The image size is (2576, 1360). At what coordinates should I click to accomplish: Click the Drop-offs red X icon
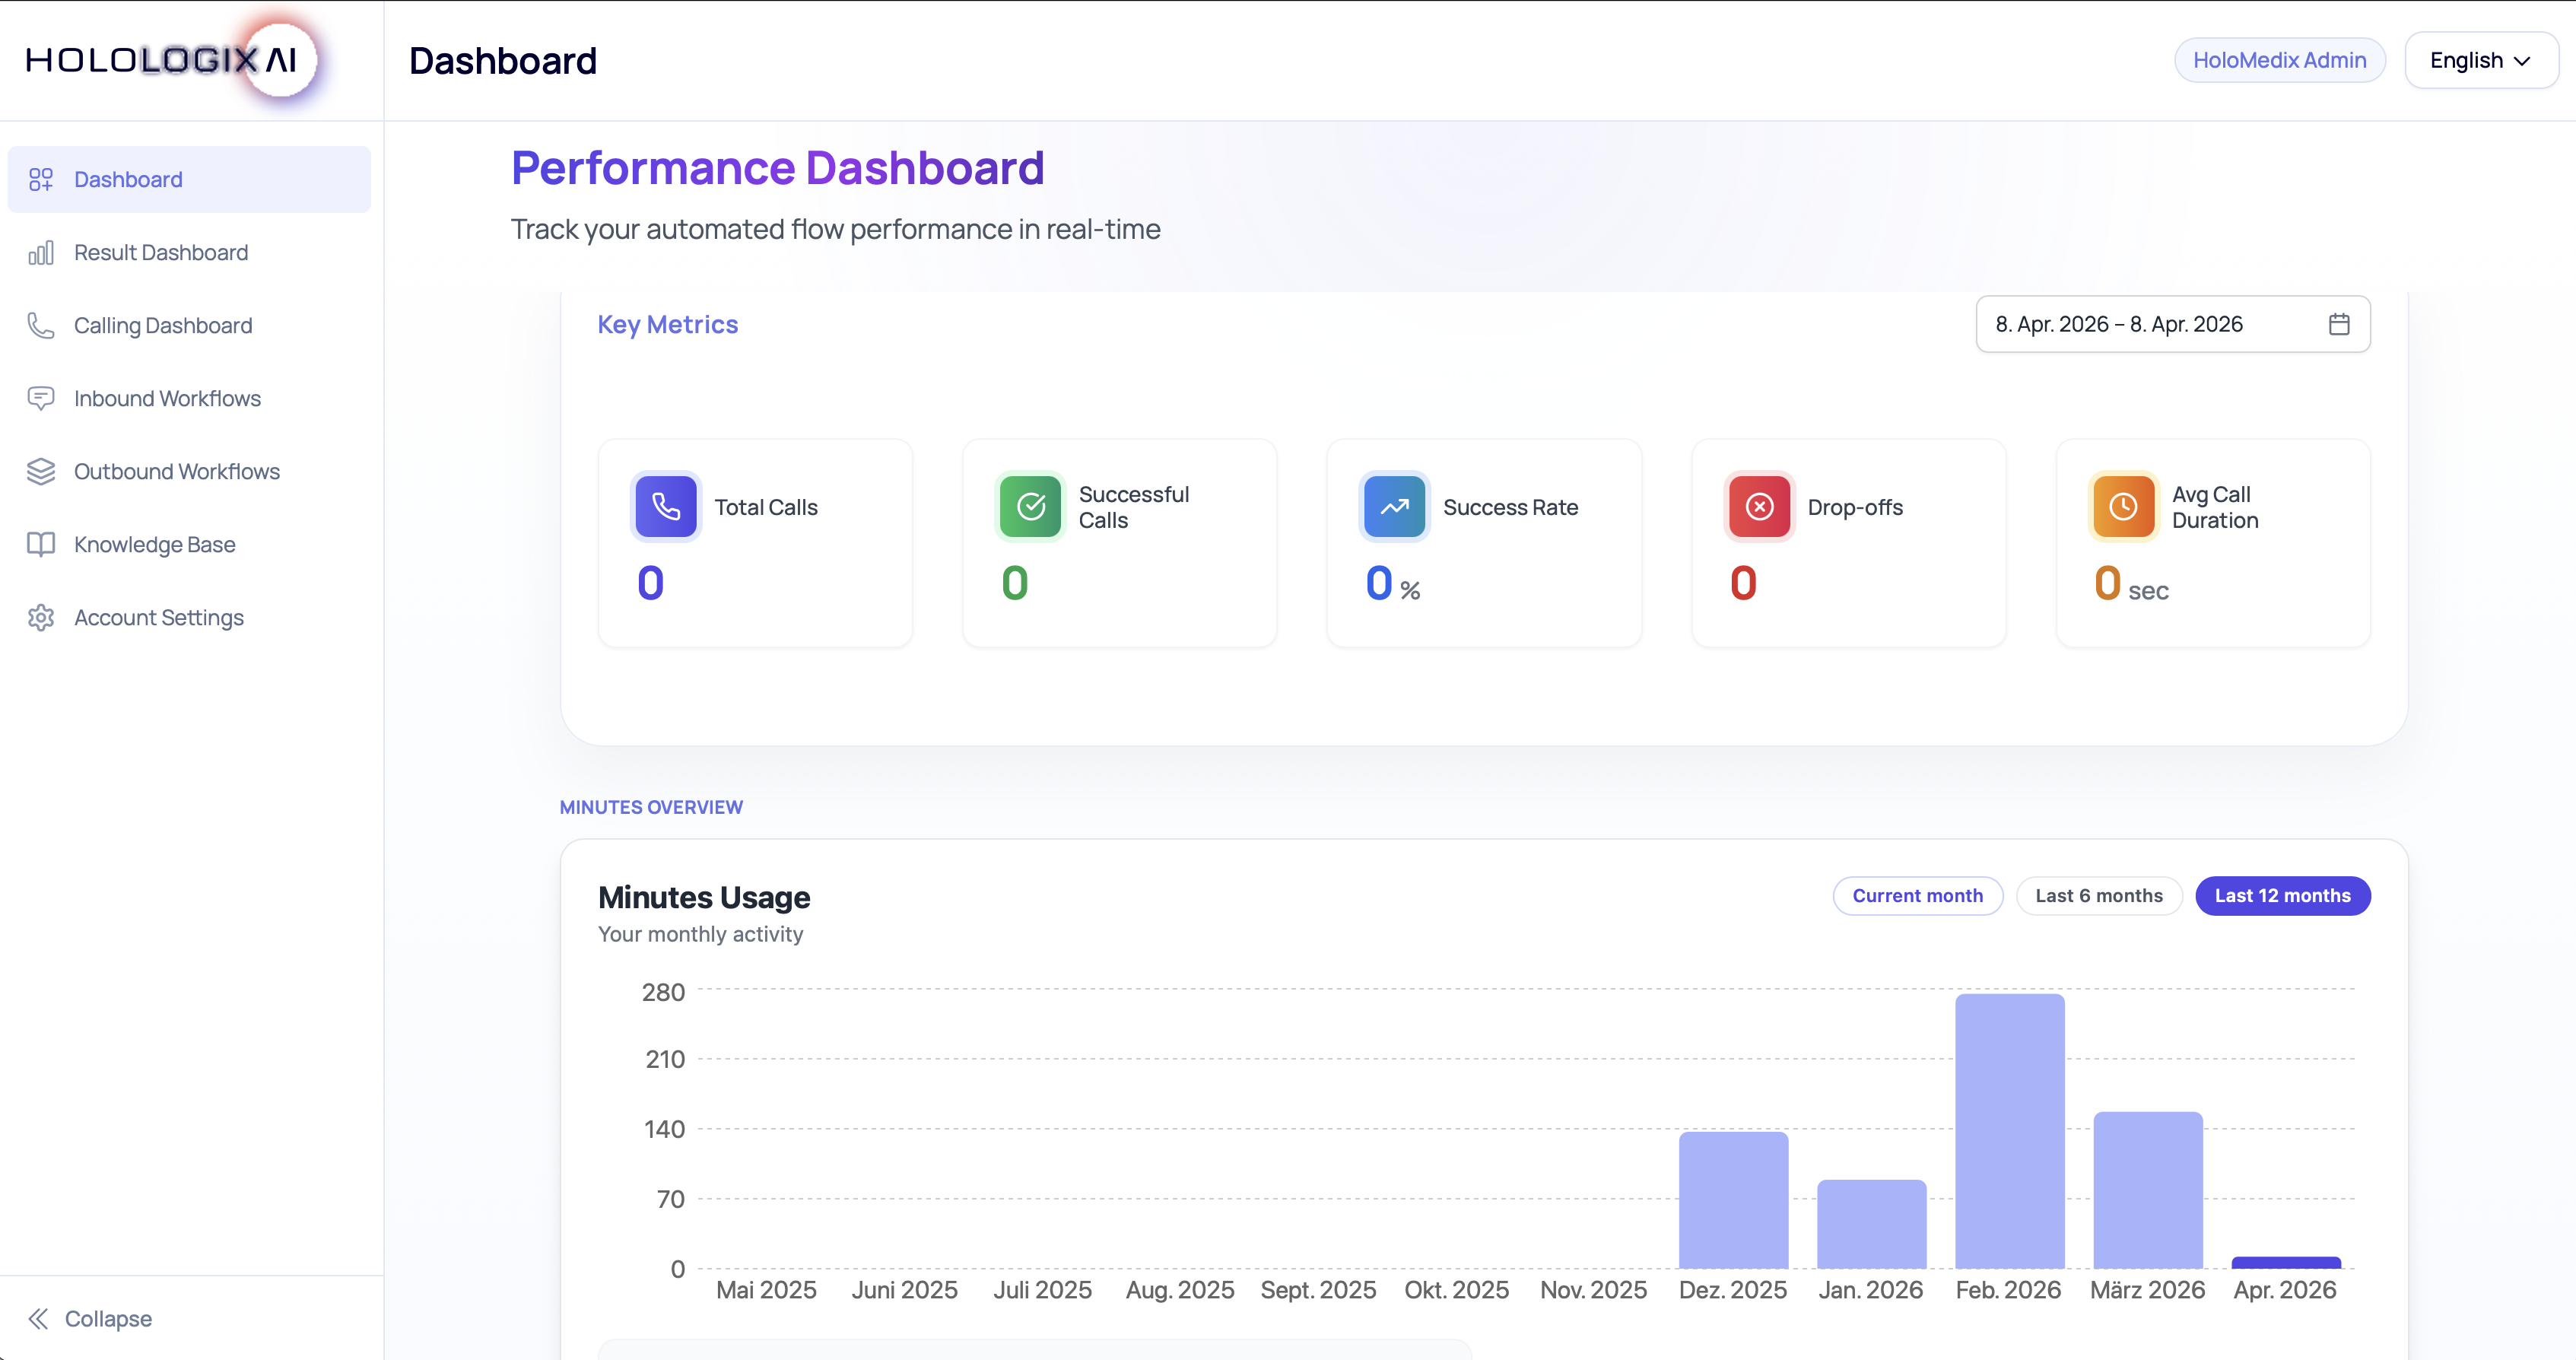[1759, 507]
